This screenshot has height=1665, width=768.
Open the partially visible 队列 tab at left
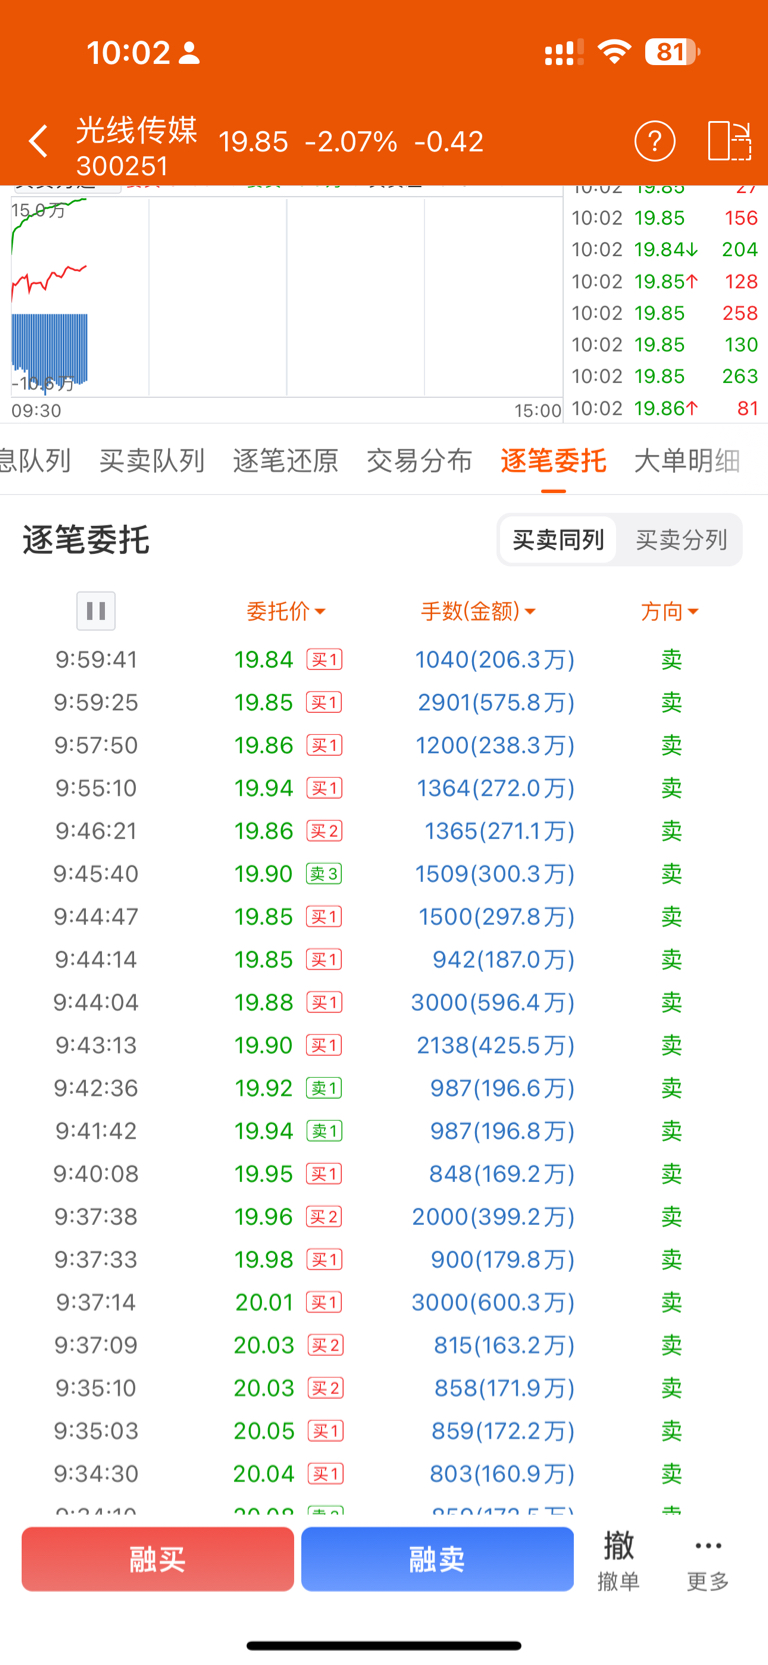[36, 460]
